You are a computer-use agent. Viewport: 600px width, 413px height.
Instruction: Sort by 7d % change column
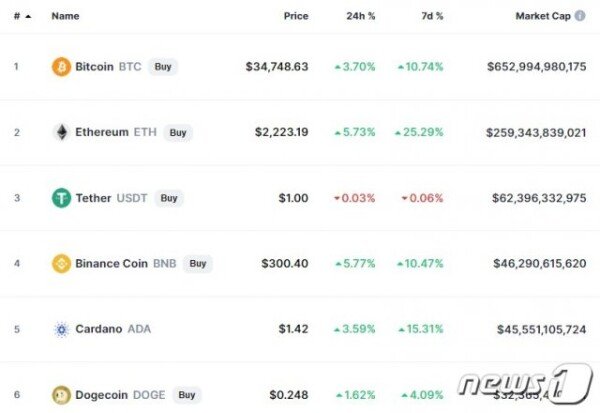(431, 16)
